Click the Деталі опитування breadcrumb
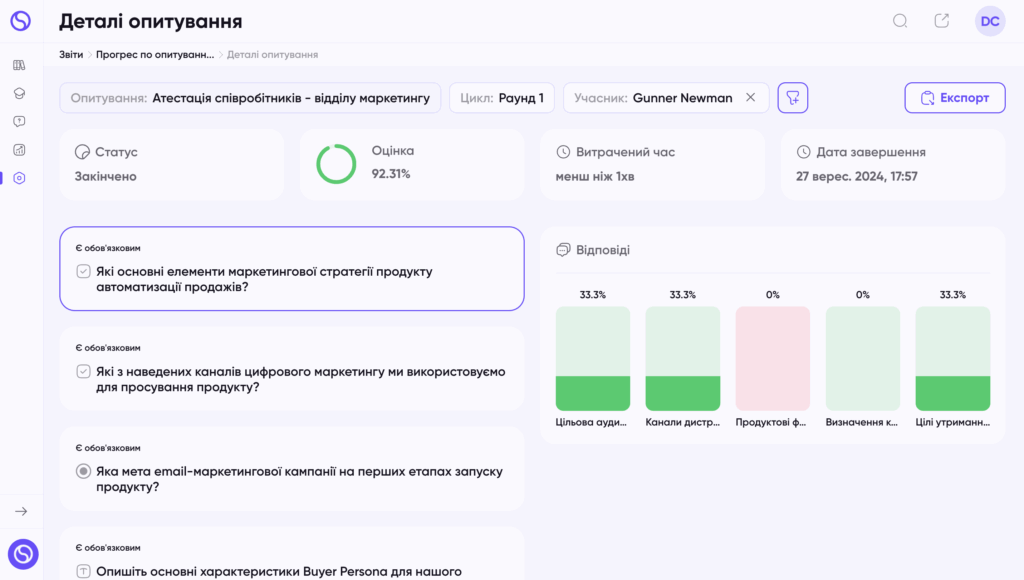The height and width of the screenshot is (580, 1024). [x=272, y=55]
